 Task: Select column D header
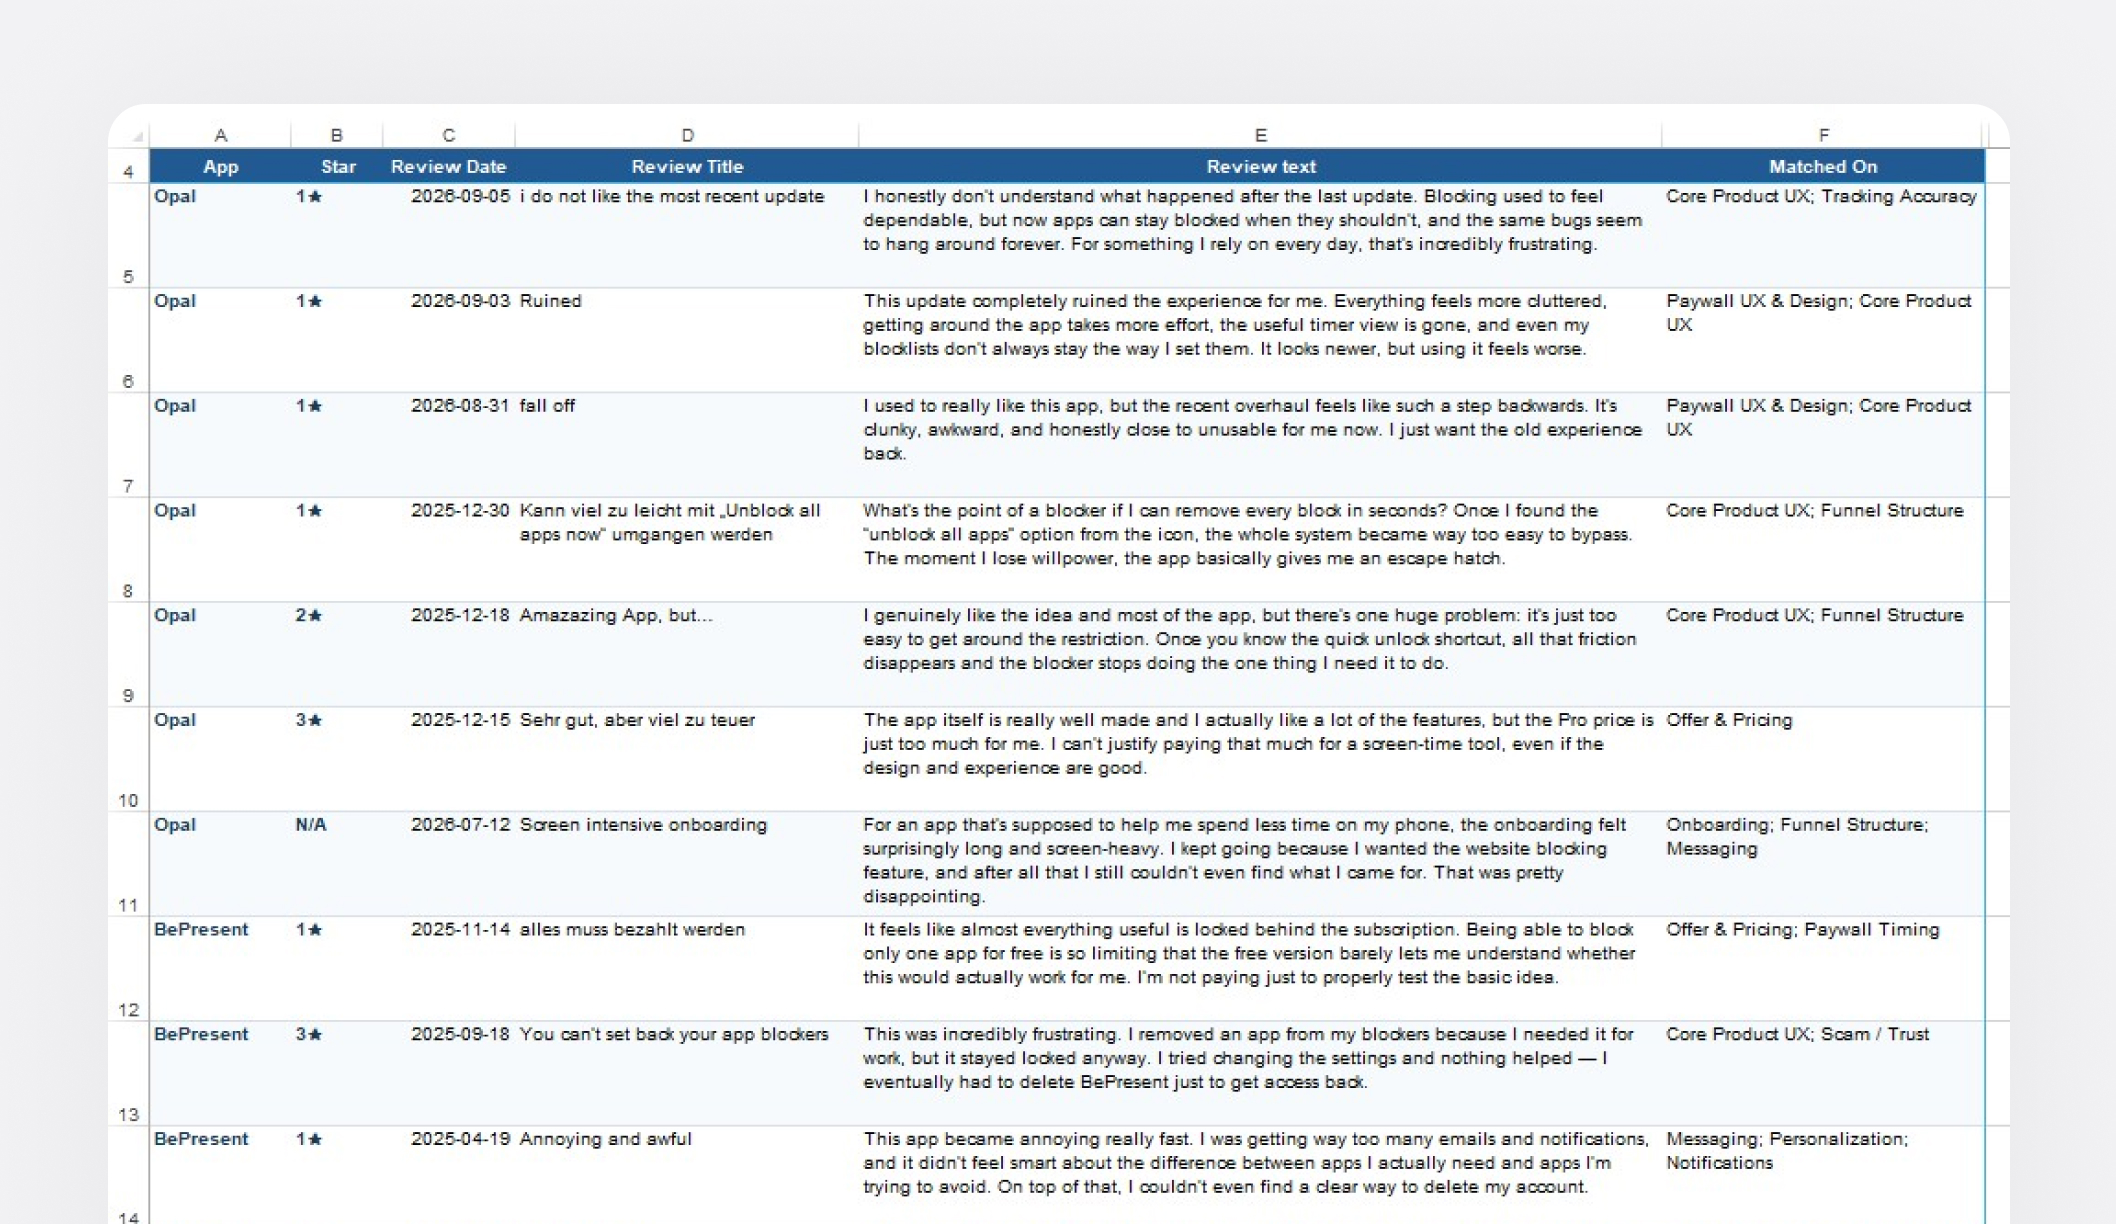687,135
